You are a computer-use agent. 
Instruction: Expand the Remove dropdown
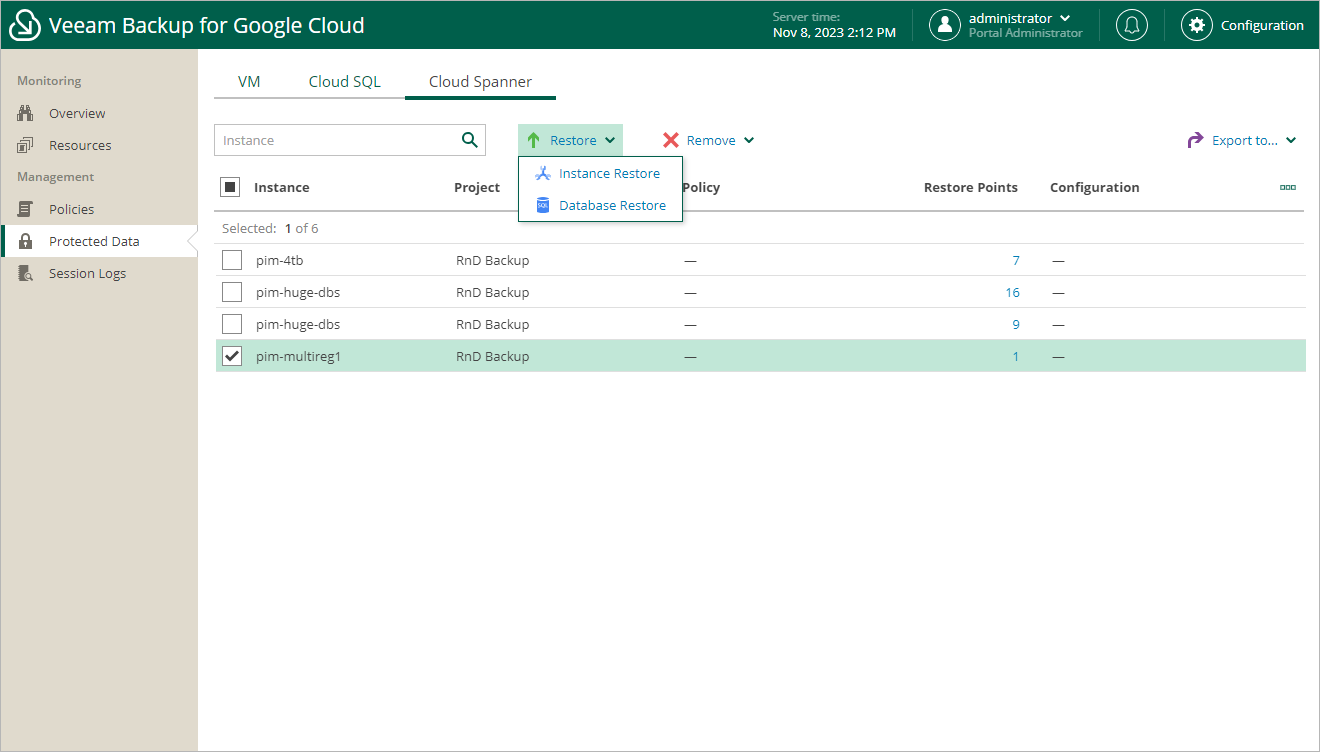(709, 140)
